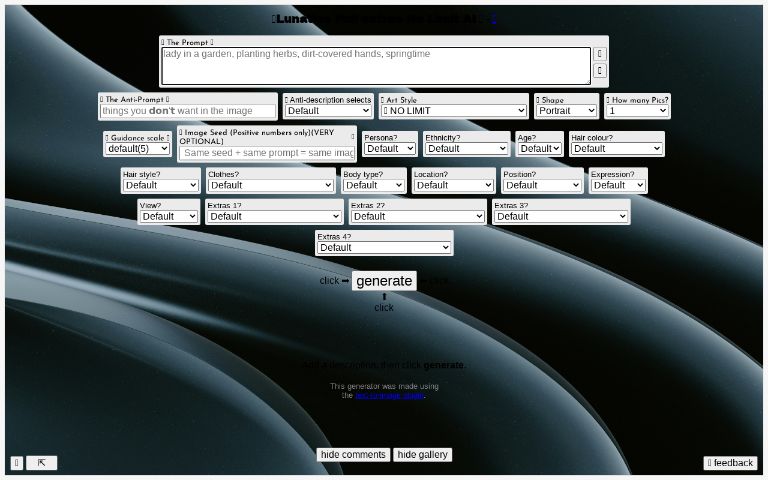Click the small icon right of Image Seed label
Viewport: 768px width, 480px height.
coord(352,136)
